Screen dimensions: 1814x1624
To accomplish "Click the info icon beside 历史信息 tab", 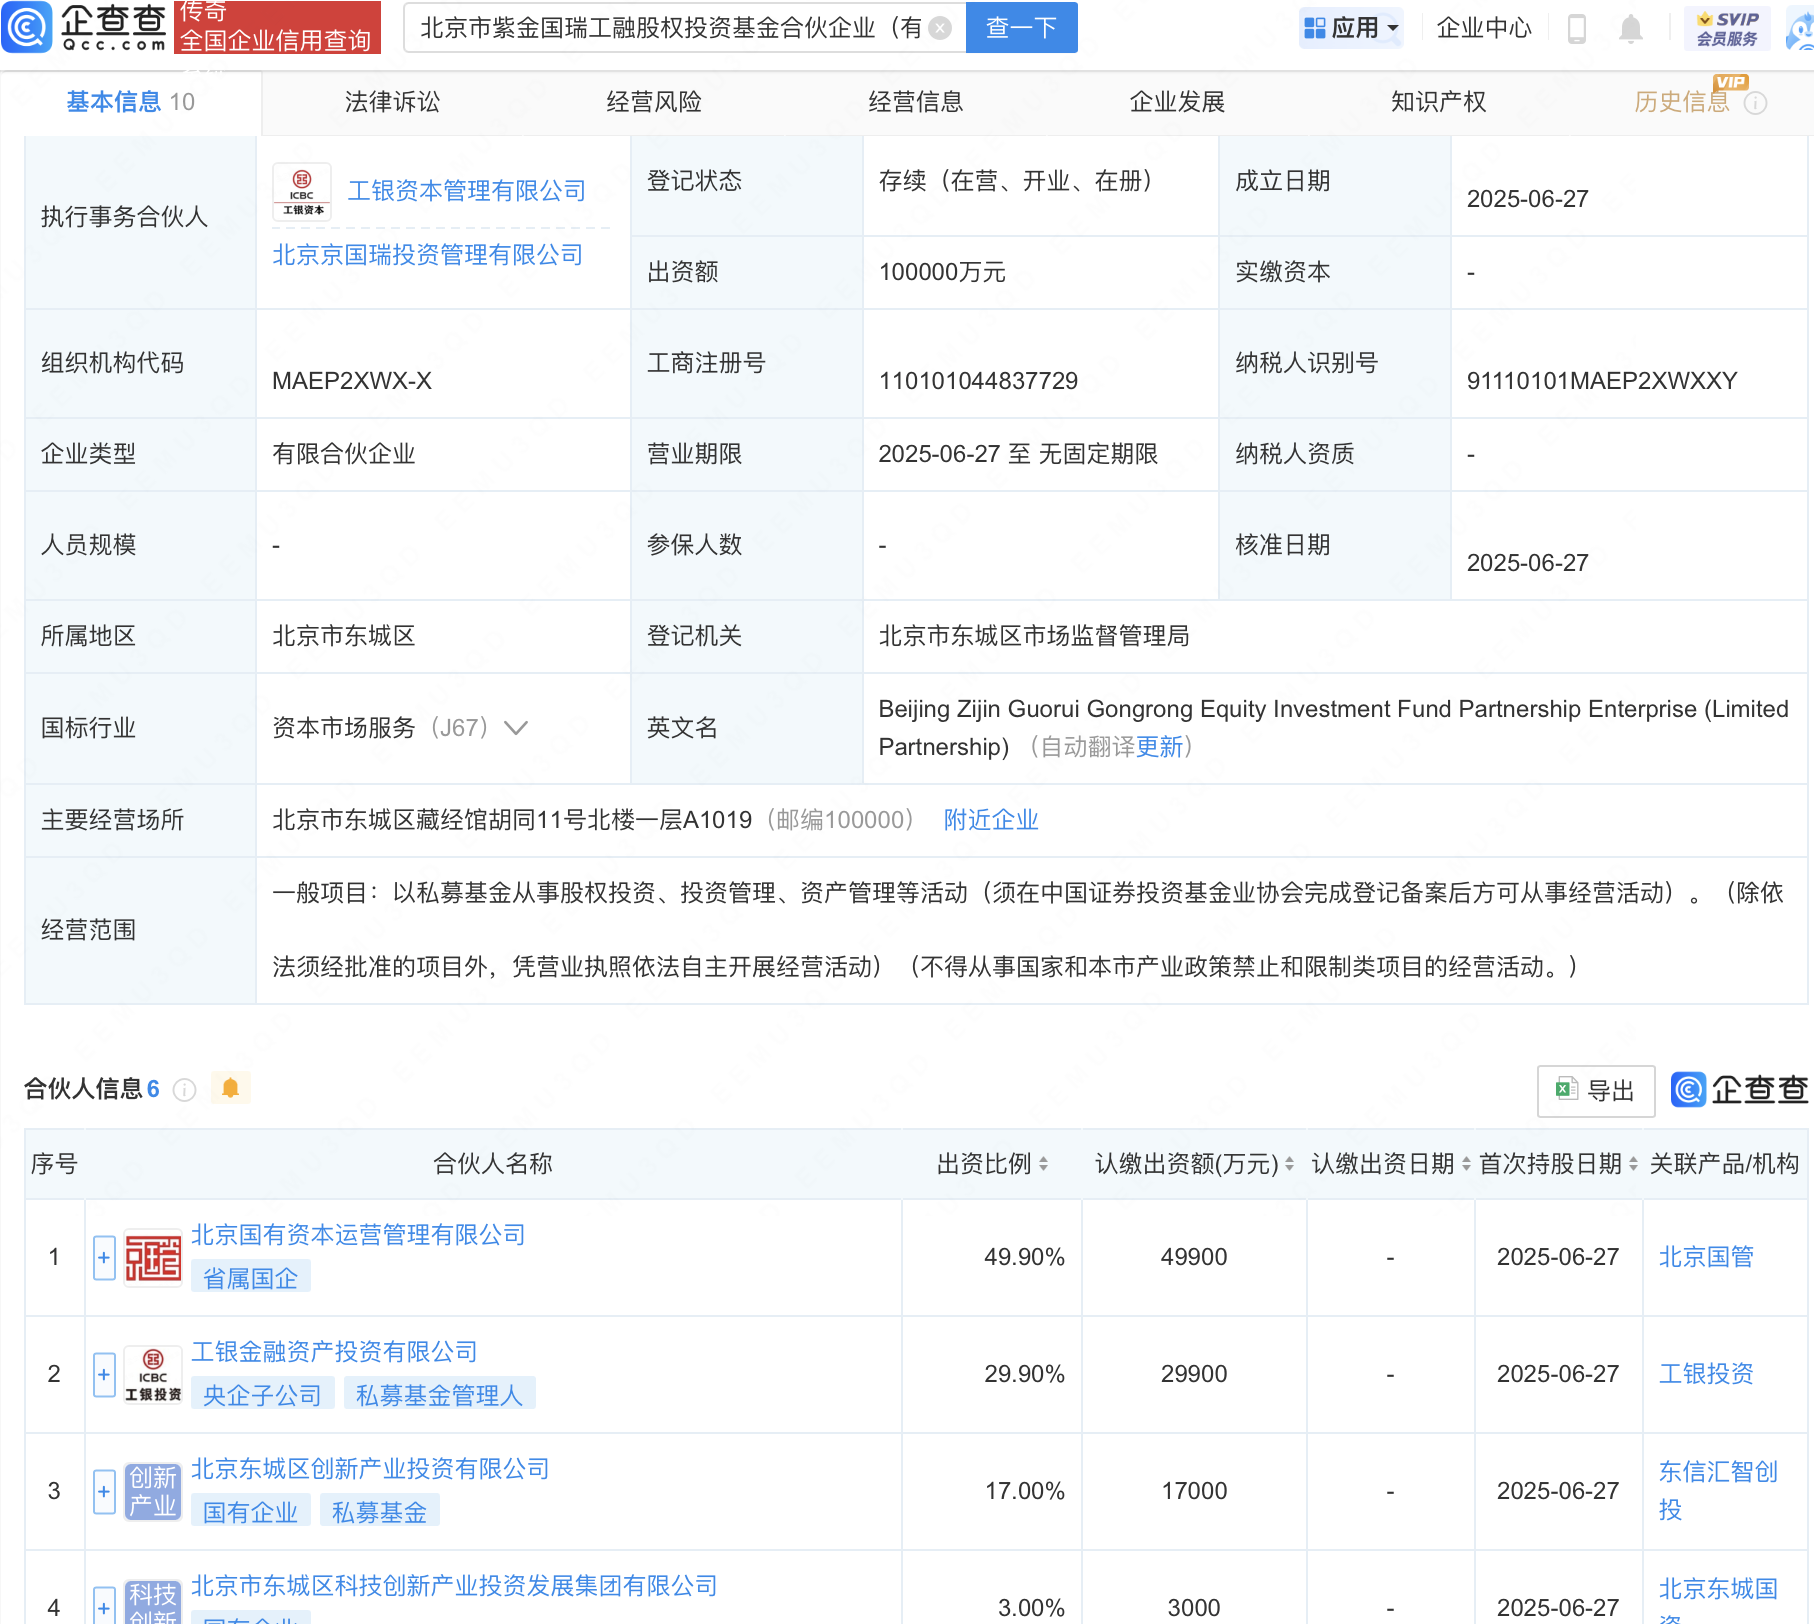I will 1756,103.
